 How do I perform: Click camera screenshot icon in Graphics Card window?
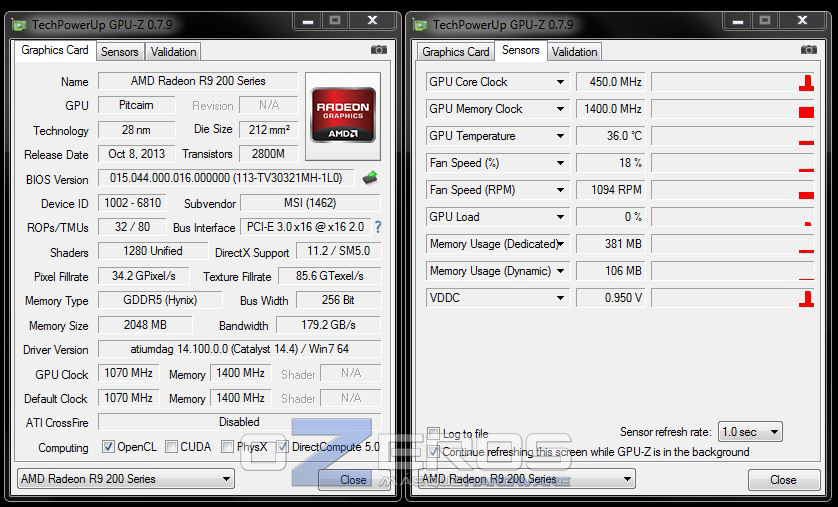coord(378,50)
